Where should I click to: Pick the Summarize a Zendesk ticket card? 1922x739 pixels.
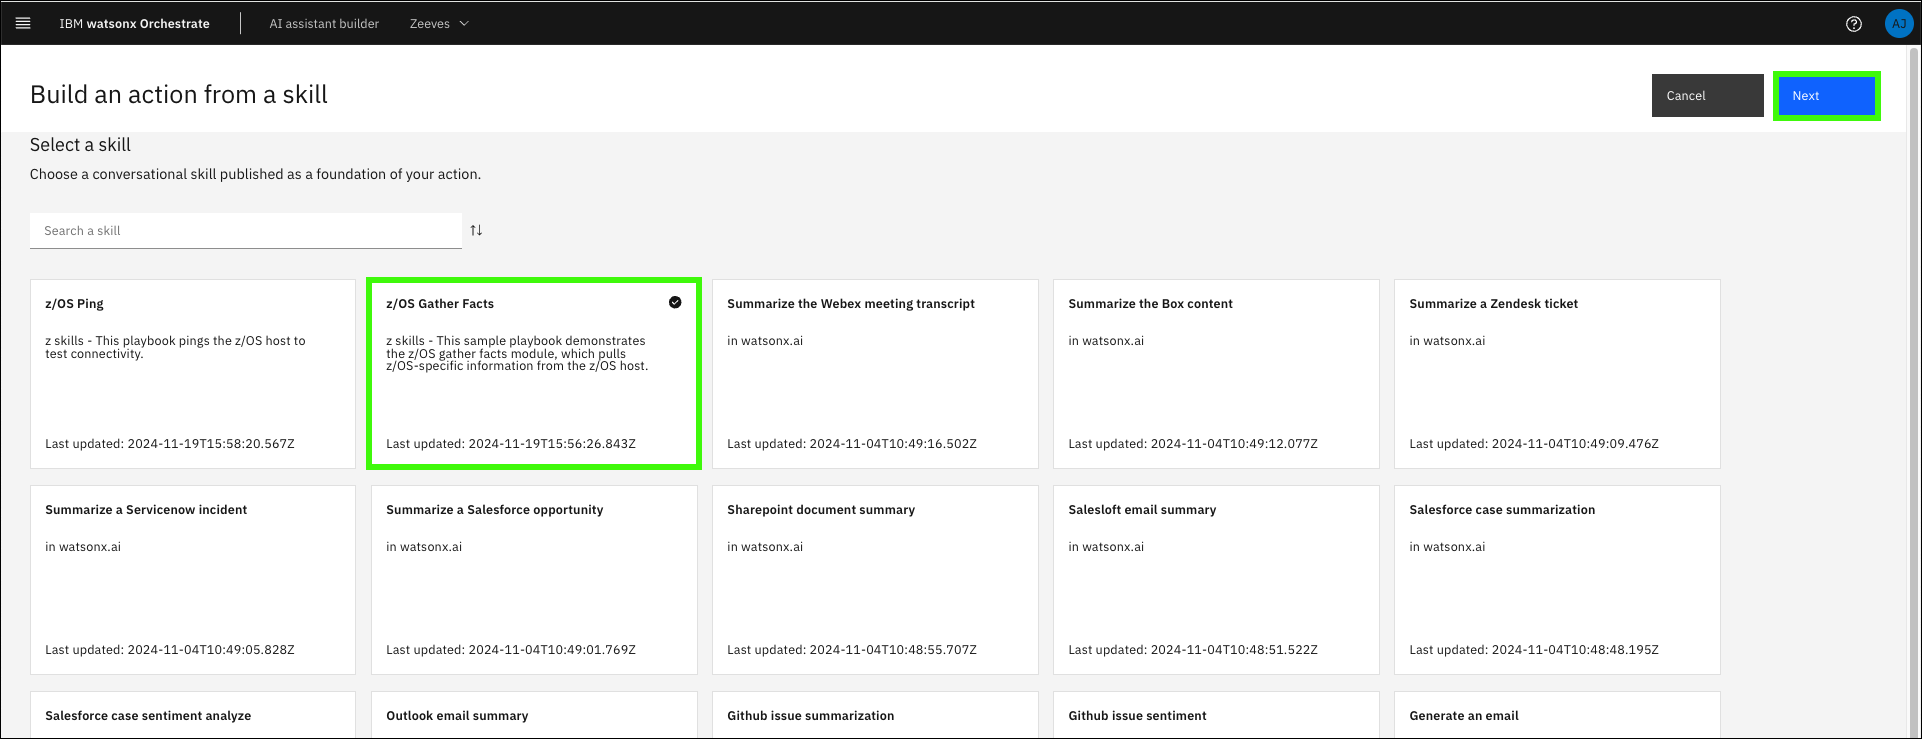(x=1557, y=373)
